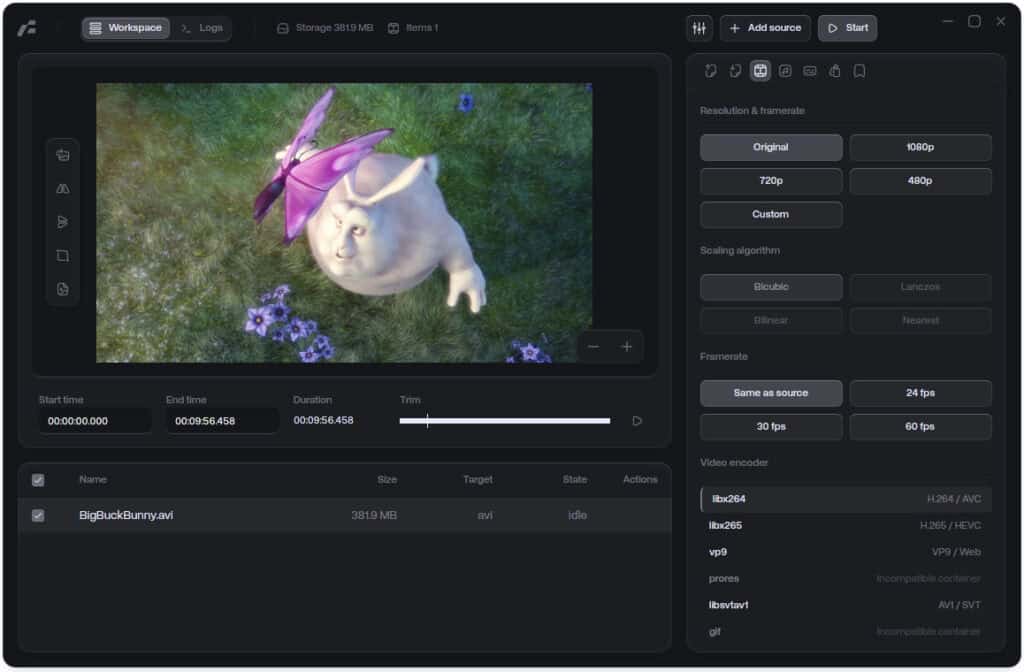Choose Custom resolution

771,215
